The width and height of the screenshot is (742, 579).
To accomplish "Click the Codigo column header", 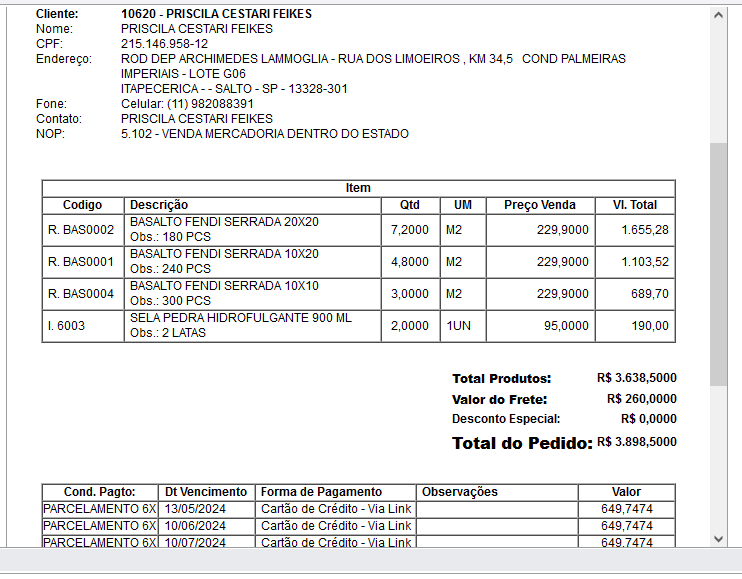I will [x=83, y=205].
